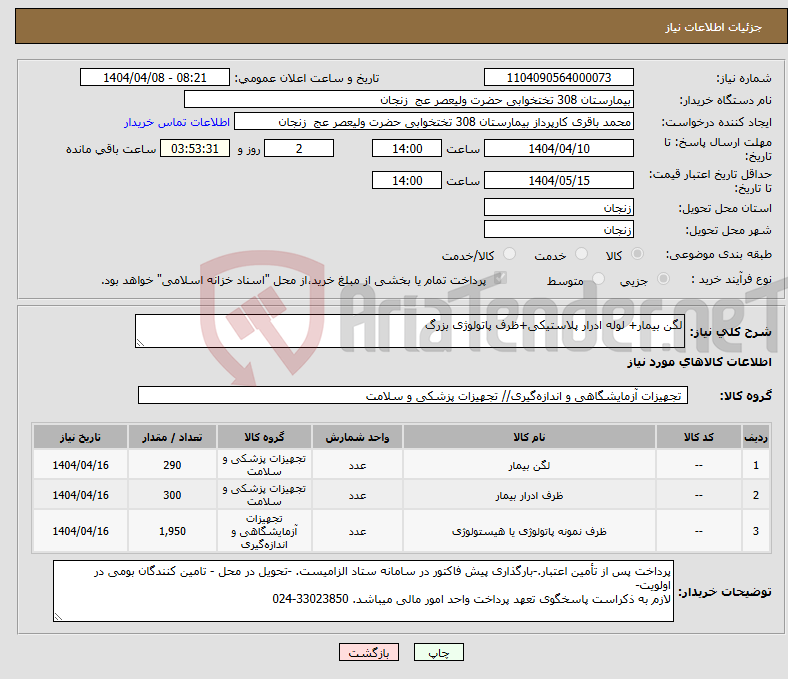Screen dimensions: 788x679
Task: Click quantity 300 in the table
Action: [172, 495]
